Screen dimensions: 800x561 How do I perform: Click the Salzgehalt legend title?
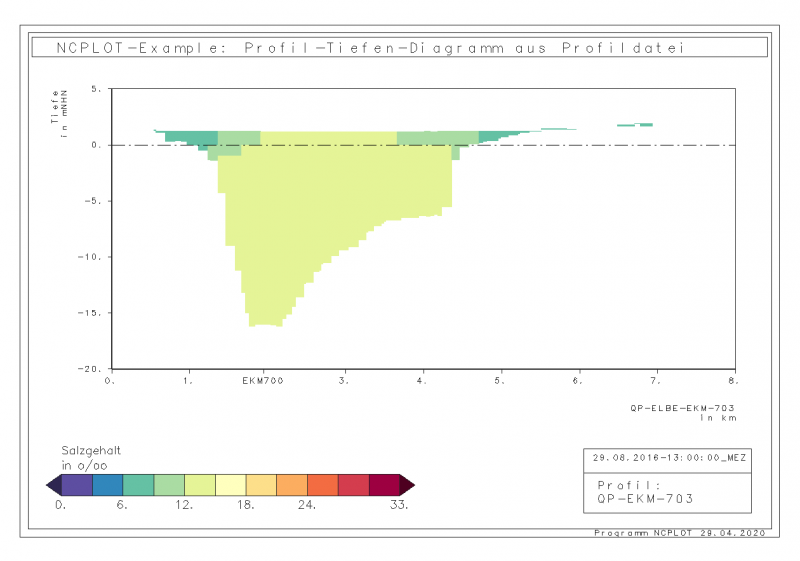click(x=91, y=451)
